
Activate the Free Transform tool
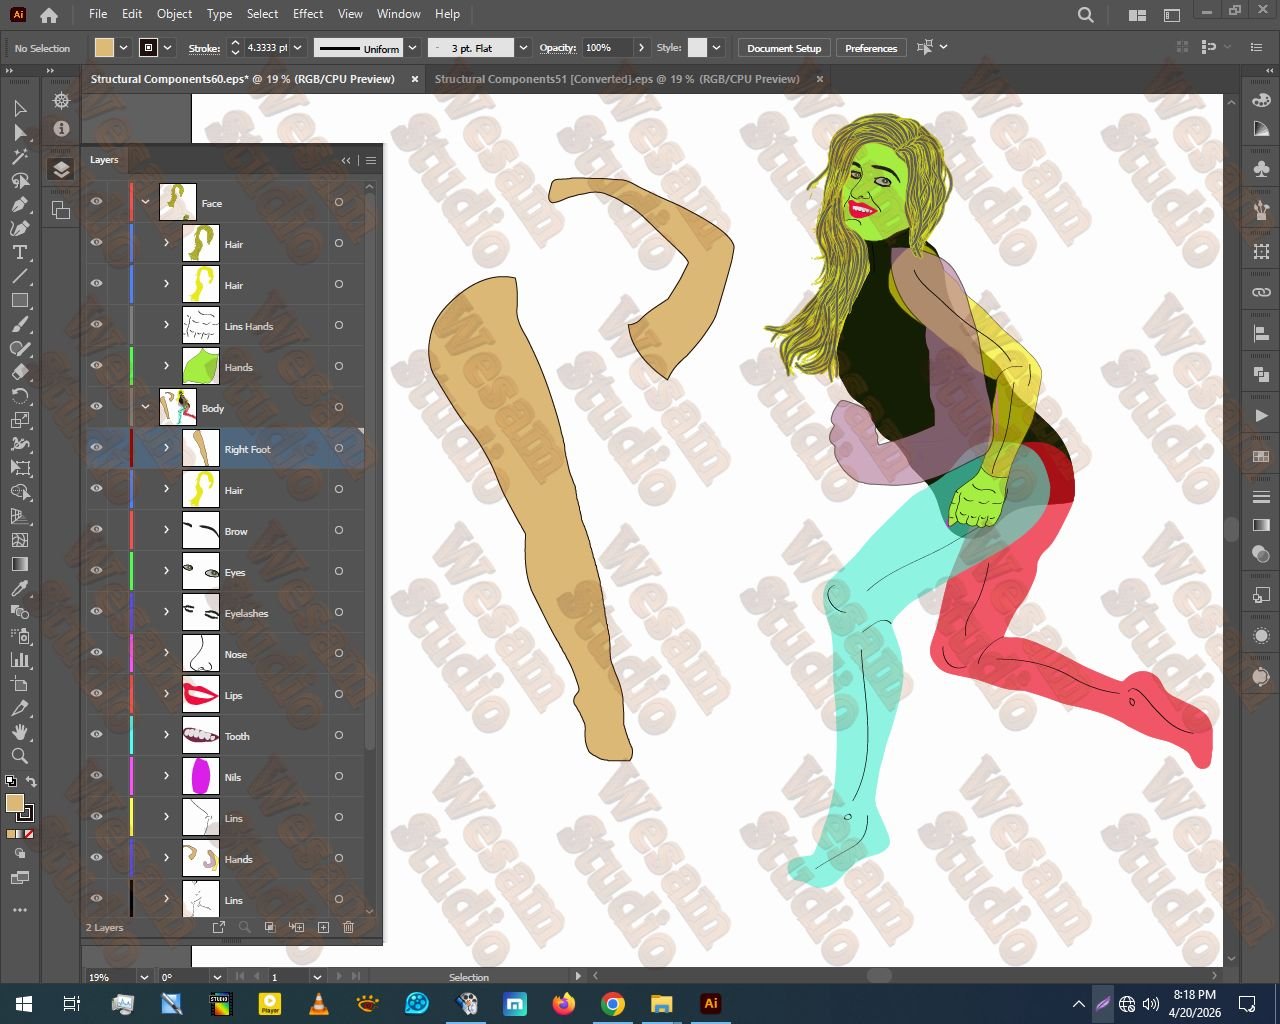coord(19,468)
